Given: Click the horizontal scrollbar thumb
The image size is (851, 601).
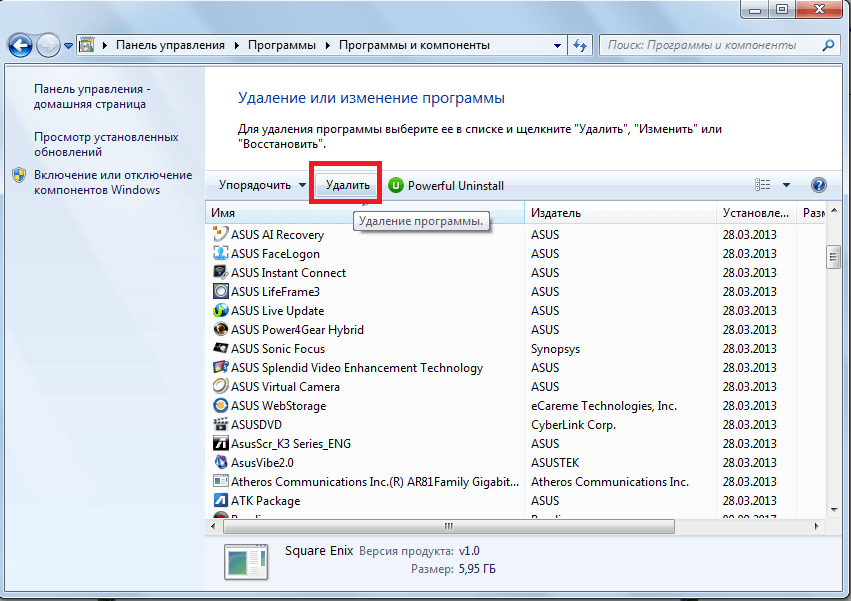Looking at the screenshot, I should (x=449, y=526).
